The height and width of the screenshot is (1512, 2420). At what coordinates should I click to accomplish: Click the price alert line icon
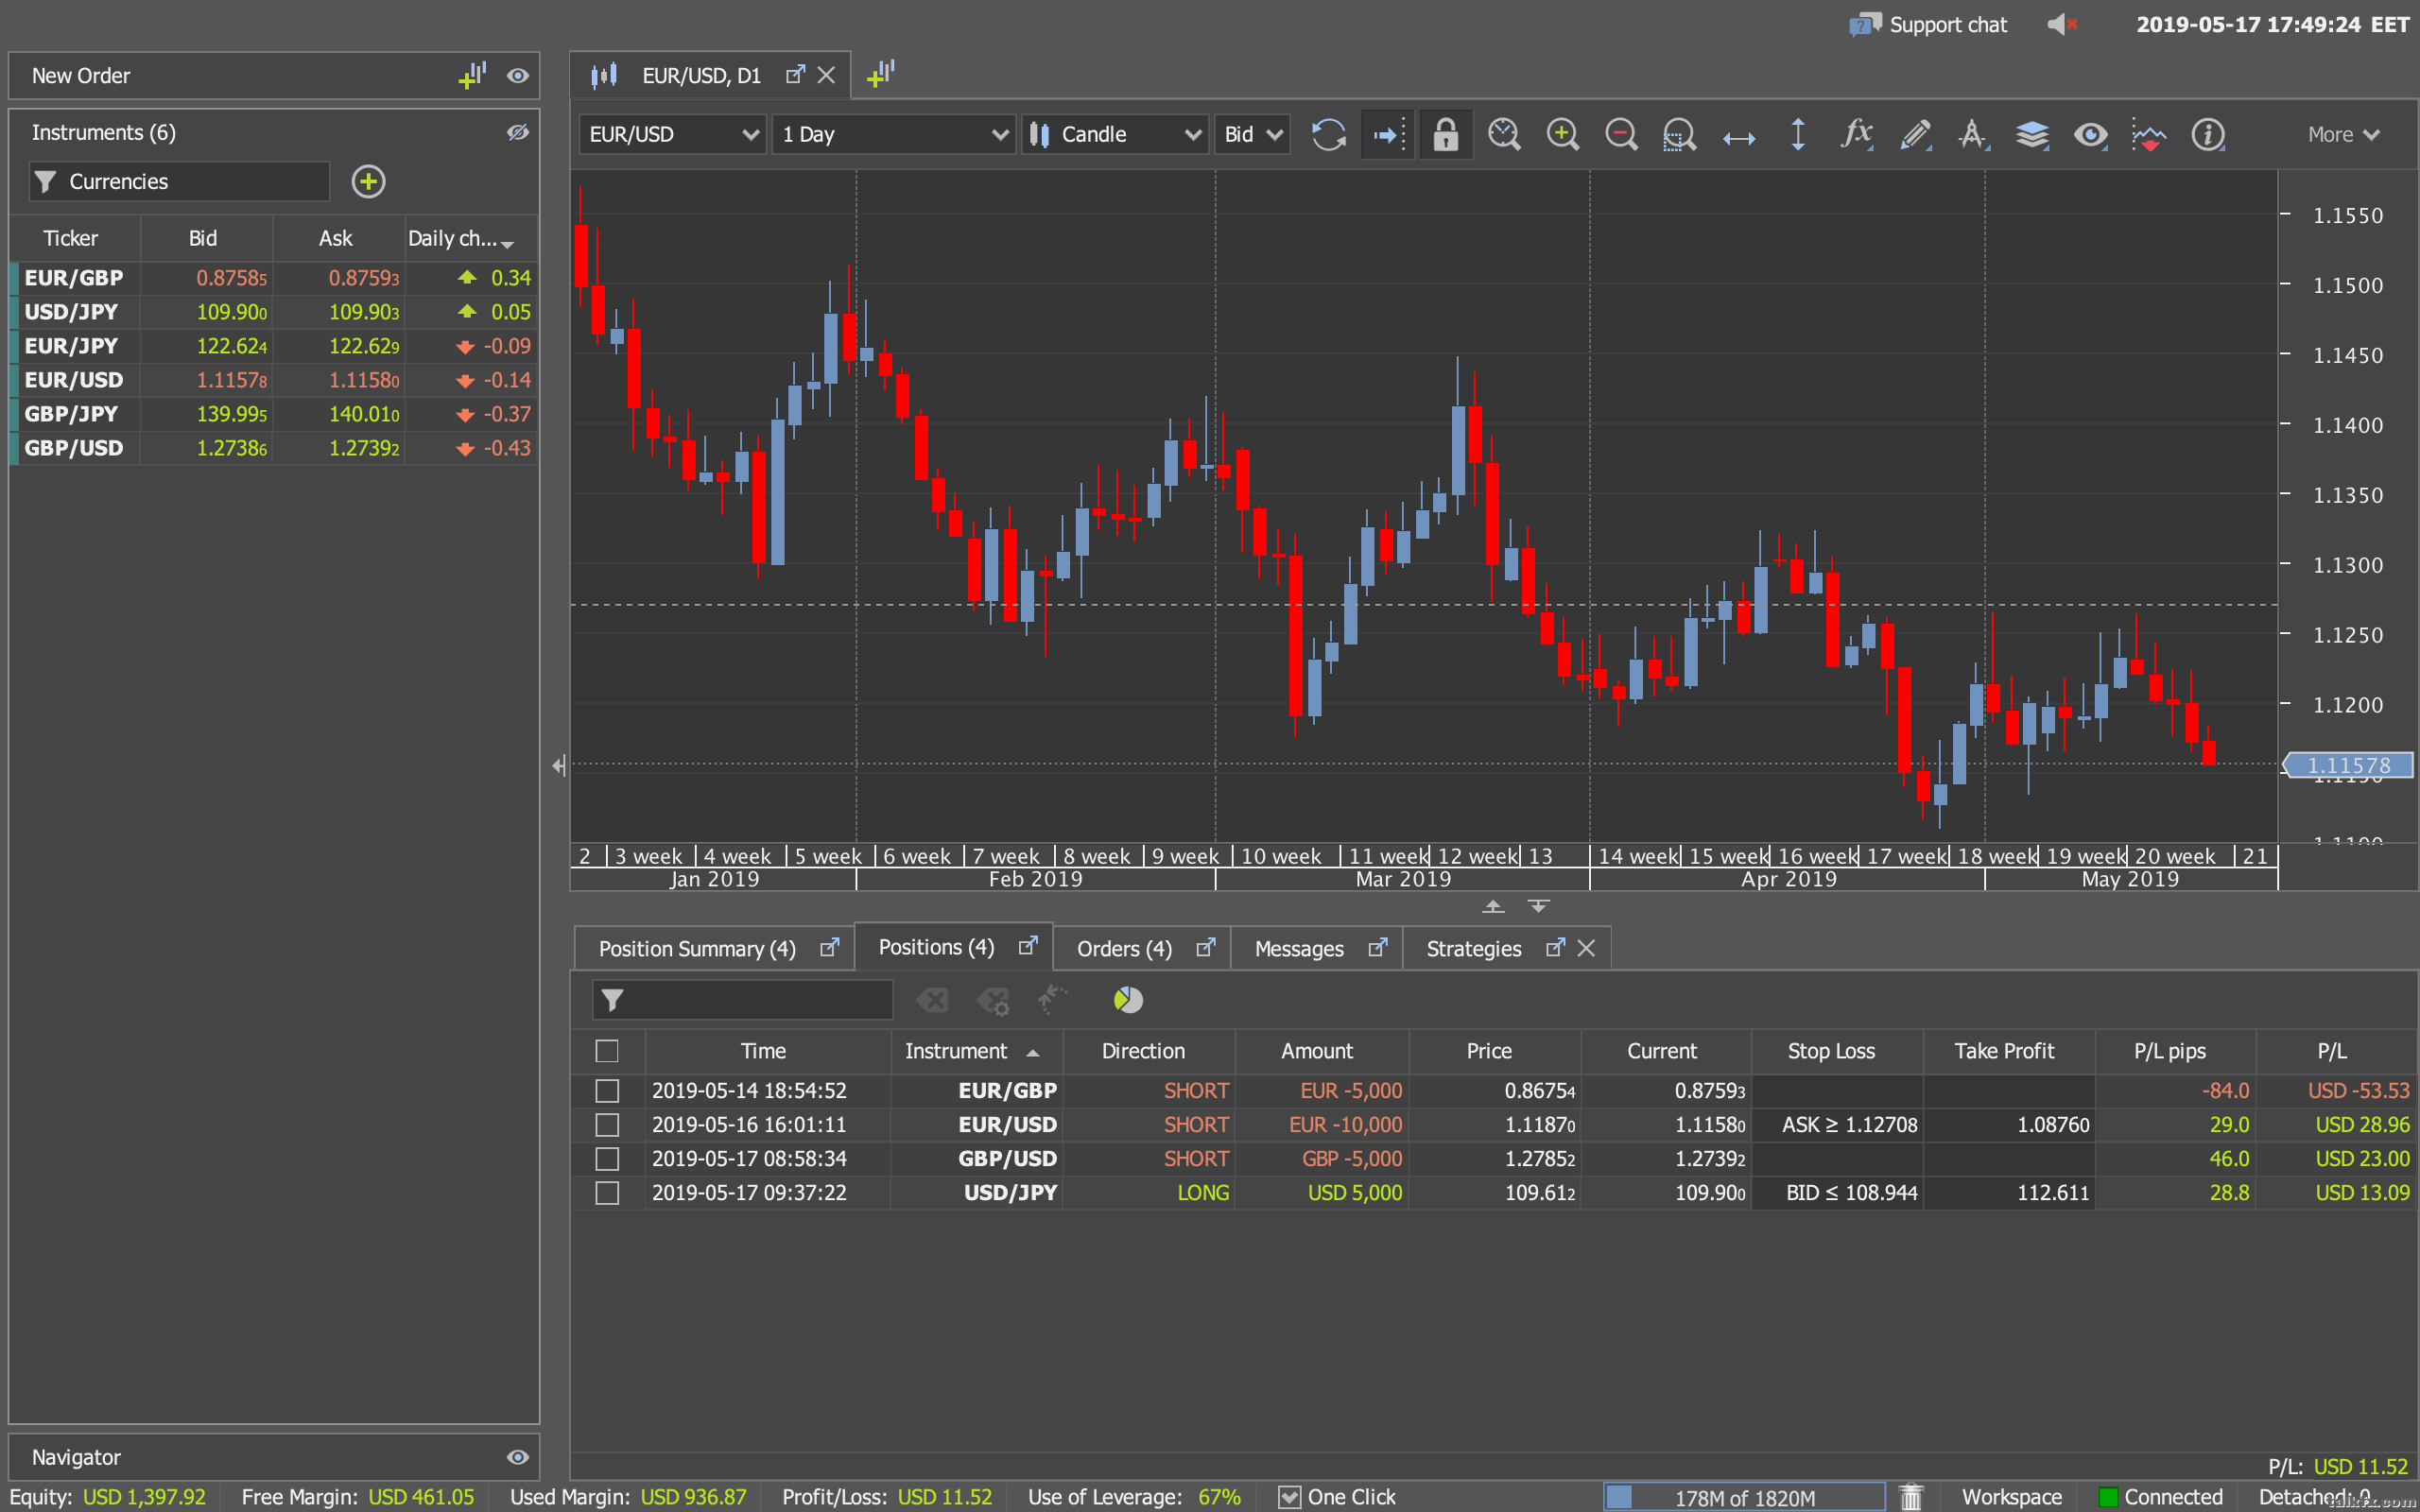tap(2149, 134)
